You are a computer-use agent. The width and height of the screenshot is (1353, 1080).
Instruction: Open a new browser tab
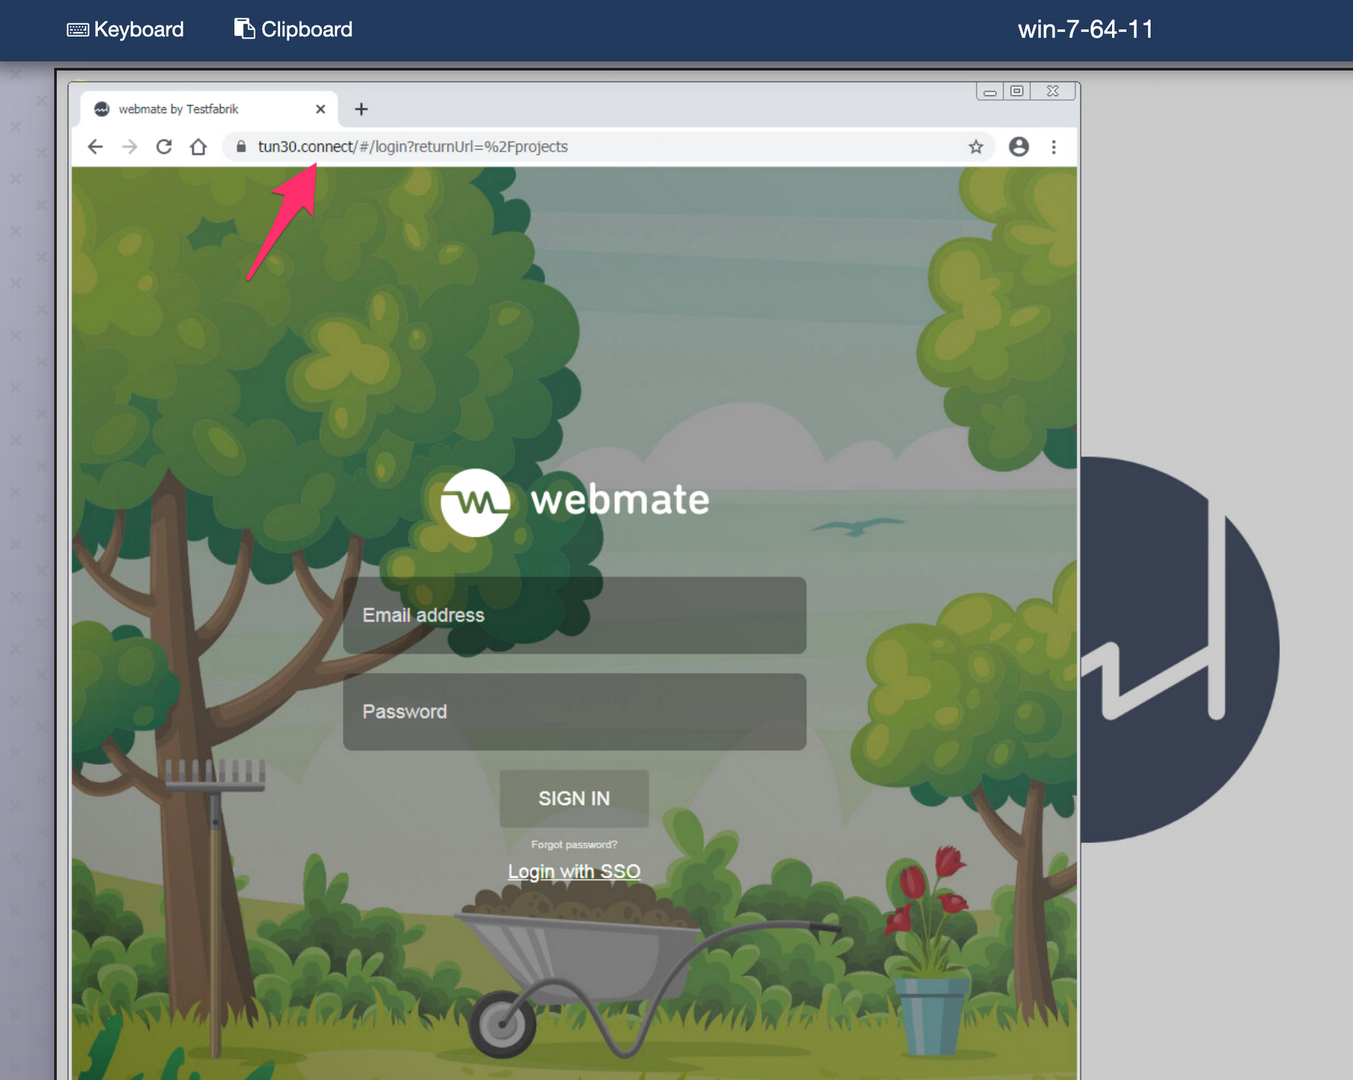[x=361, y=109]
